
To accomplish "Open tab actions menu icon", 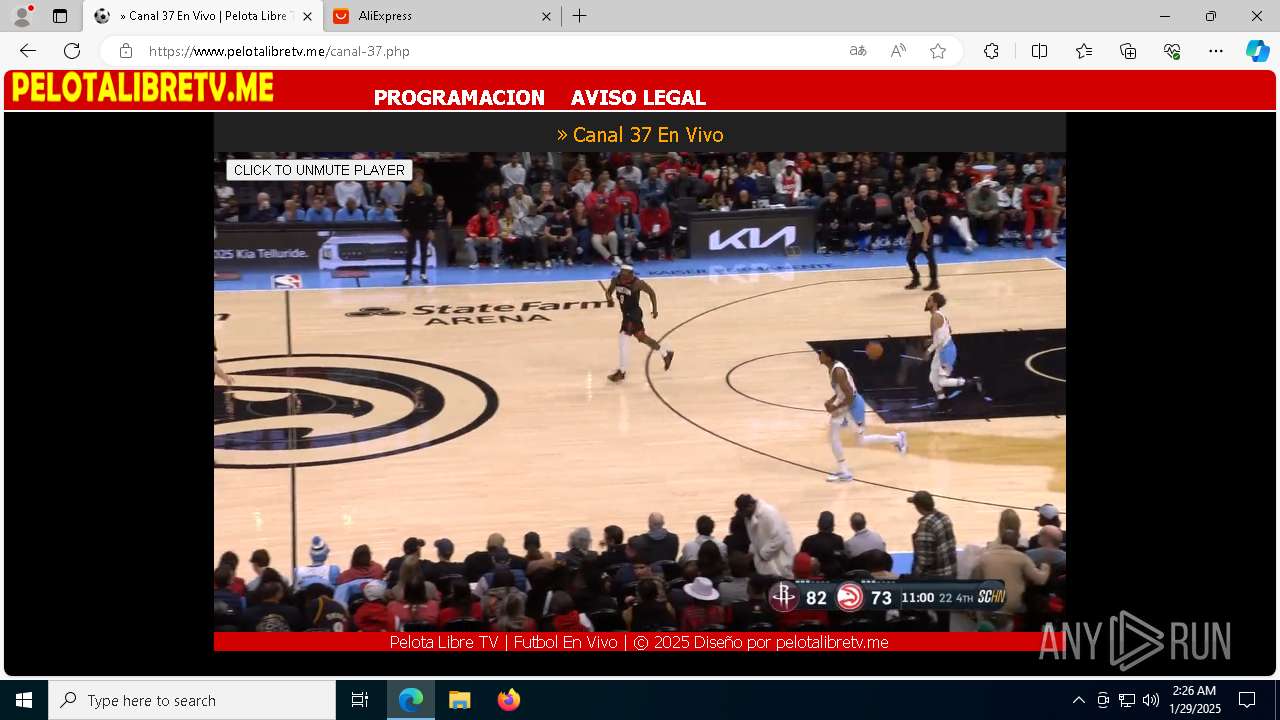I will (x=60, y=16).
